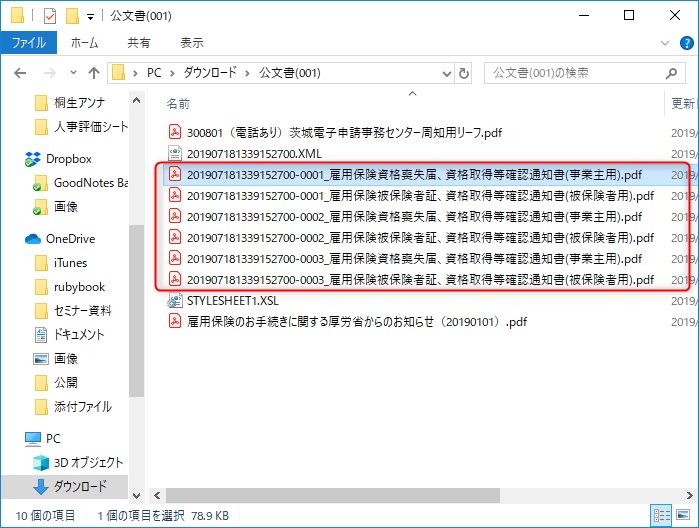Sort files by the 名前 column header
Viewport: 699px width, 528px height.
click(178, 104)
